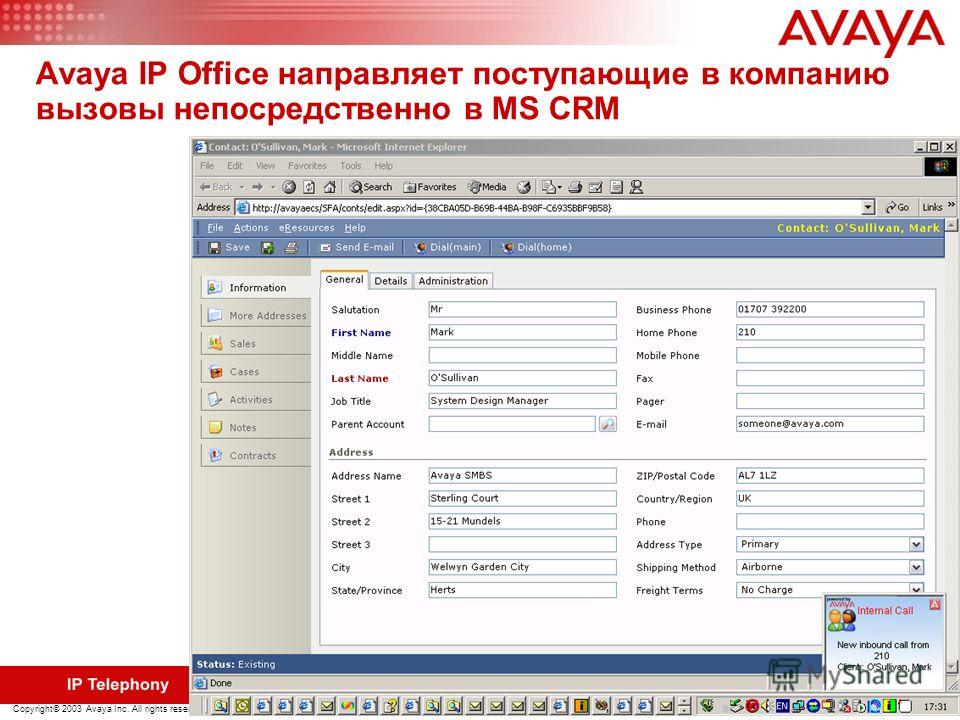Dial the contact's home number
This screenshot has height=720, width=960.
536,247
